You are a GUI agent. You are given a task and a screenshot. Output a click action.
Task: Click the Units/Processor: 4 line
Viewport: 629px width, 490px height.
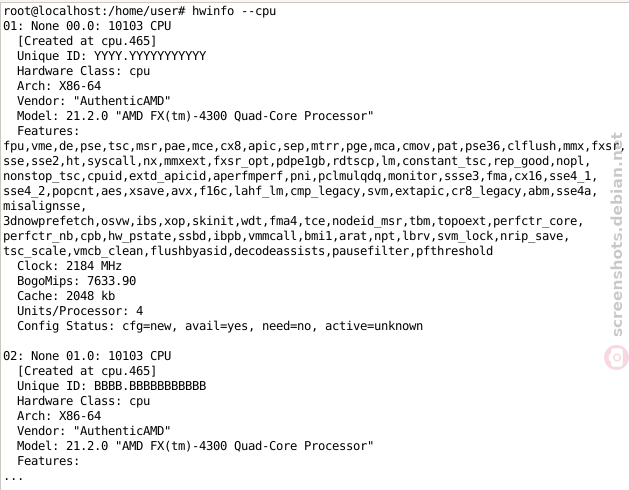(80, 311)
